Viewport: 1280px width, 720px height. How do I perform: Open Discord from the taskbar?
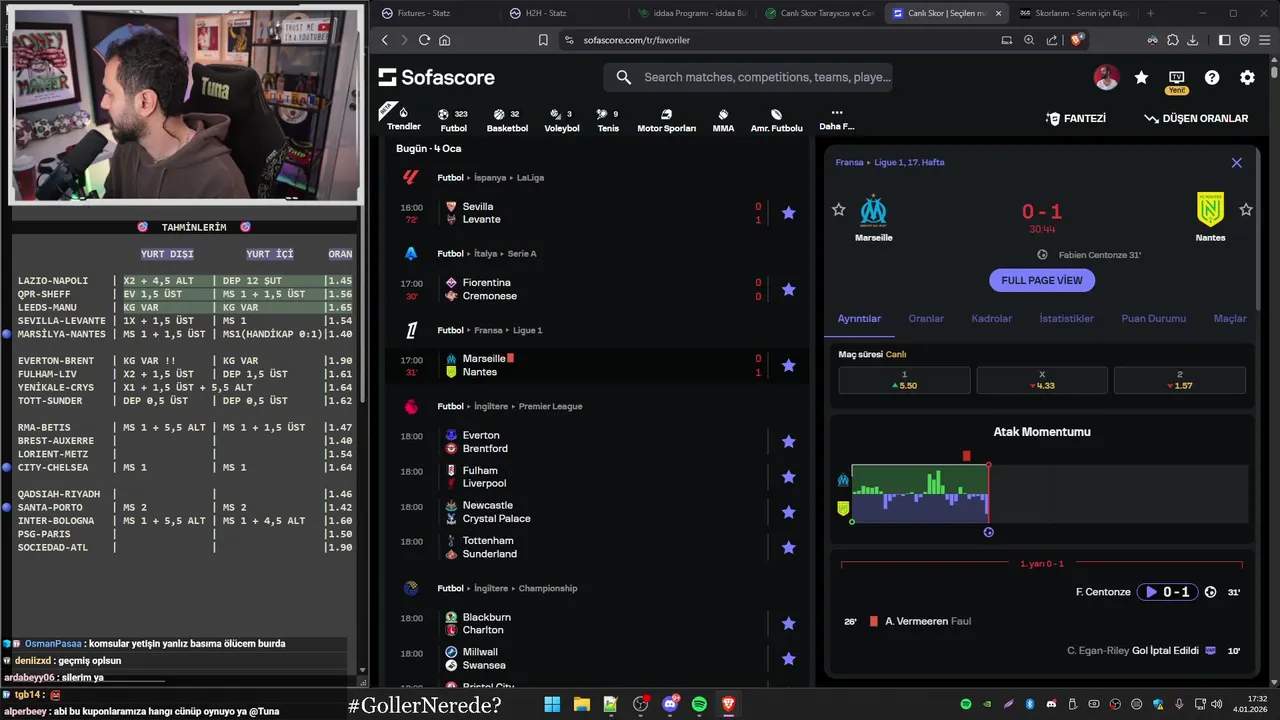pos(670,704)
